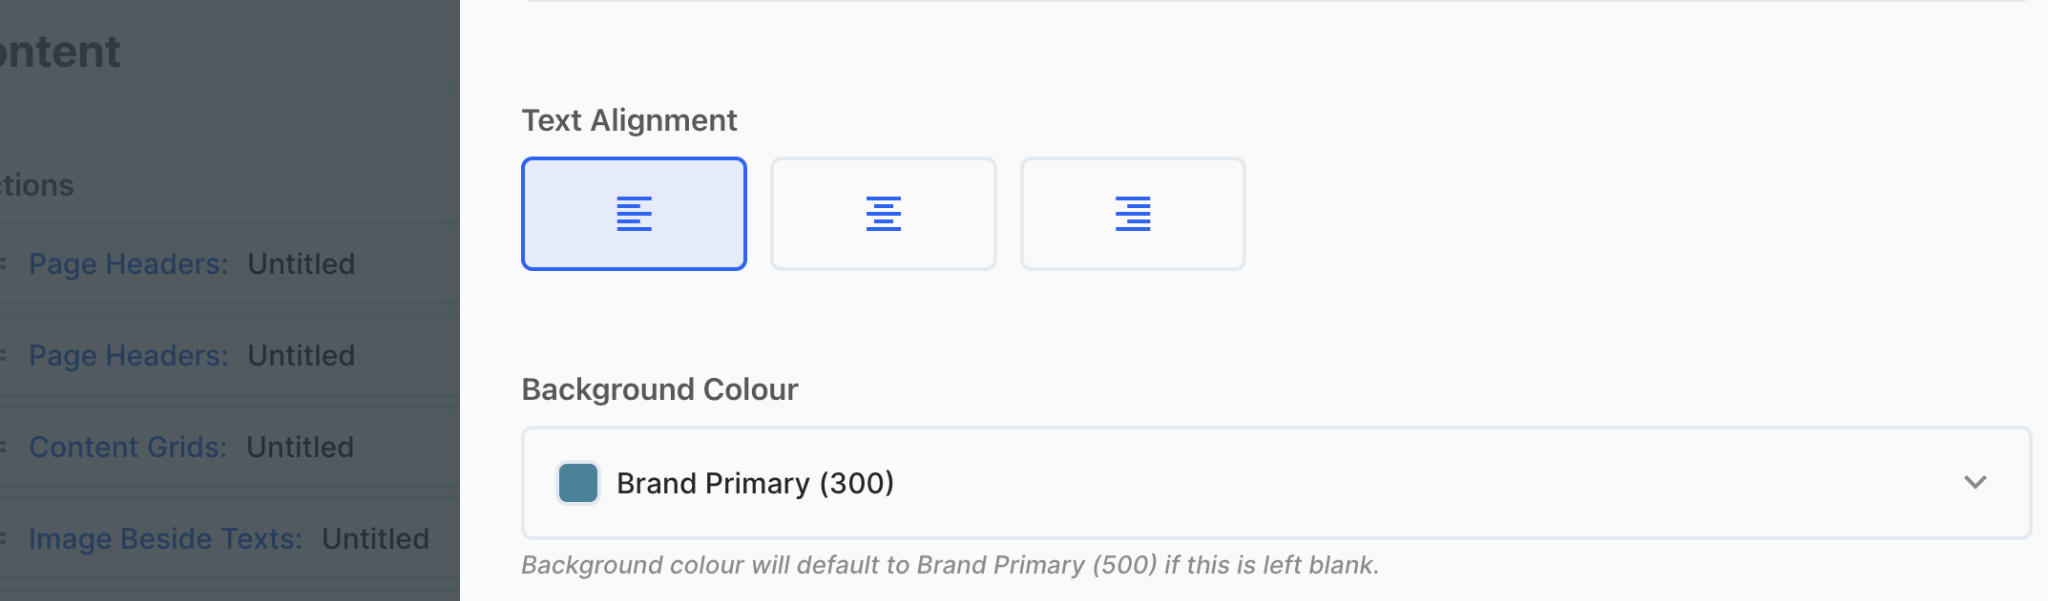Open the second Page Headers section link
2048x601 pixels.
[128, 356]
